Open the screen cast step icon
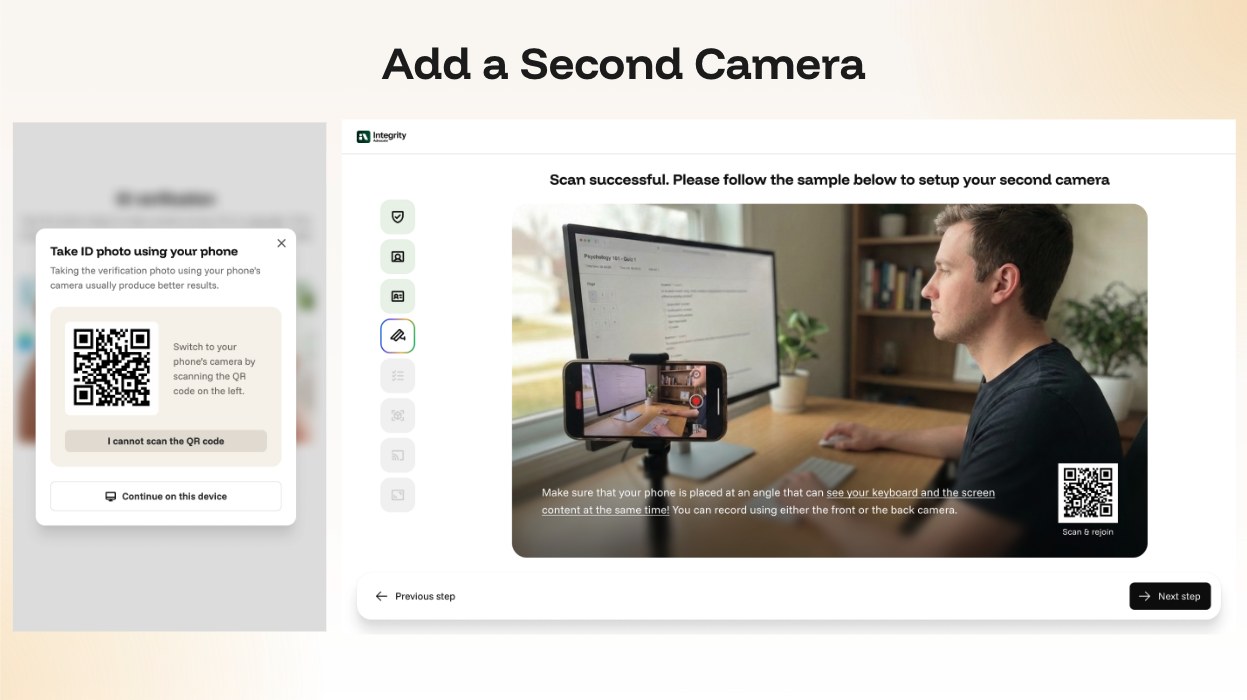This screenshot has height=700, width=1247. (397, 455)
